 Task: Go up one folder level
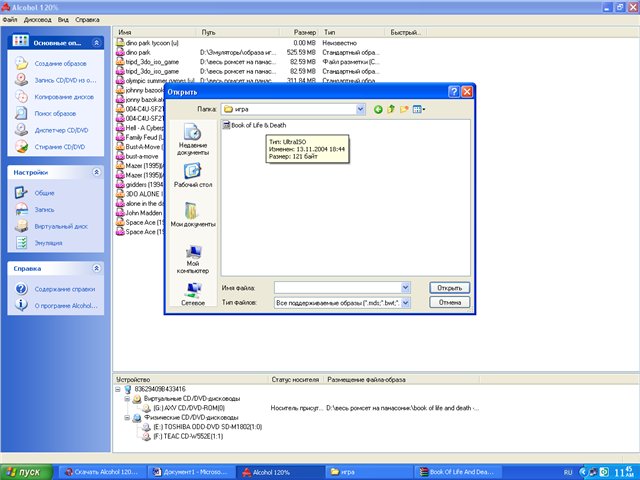[x=393, y=109]
